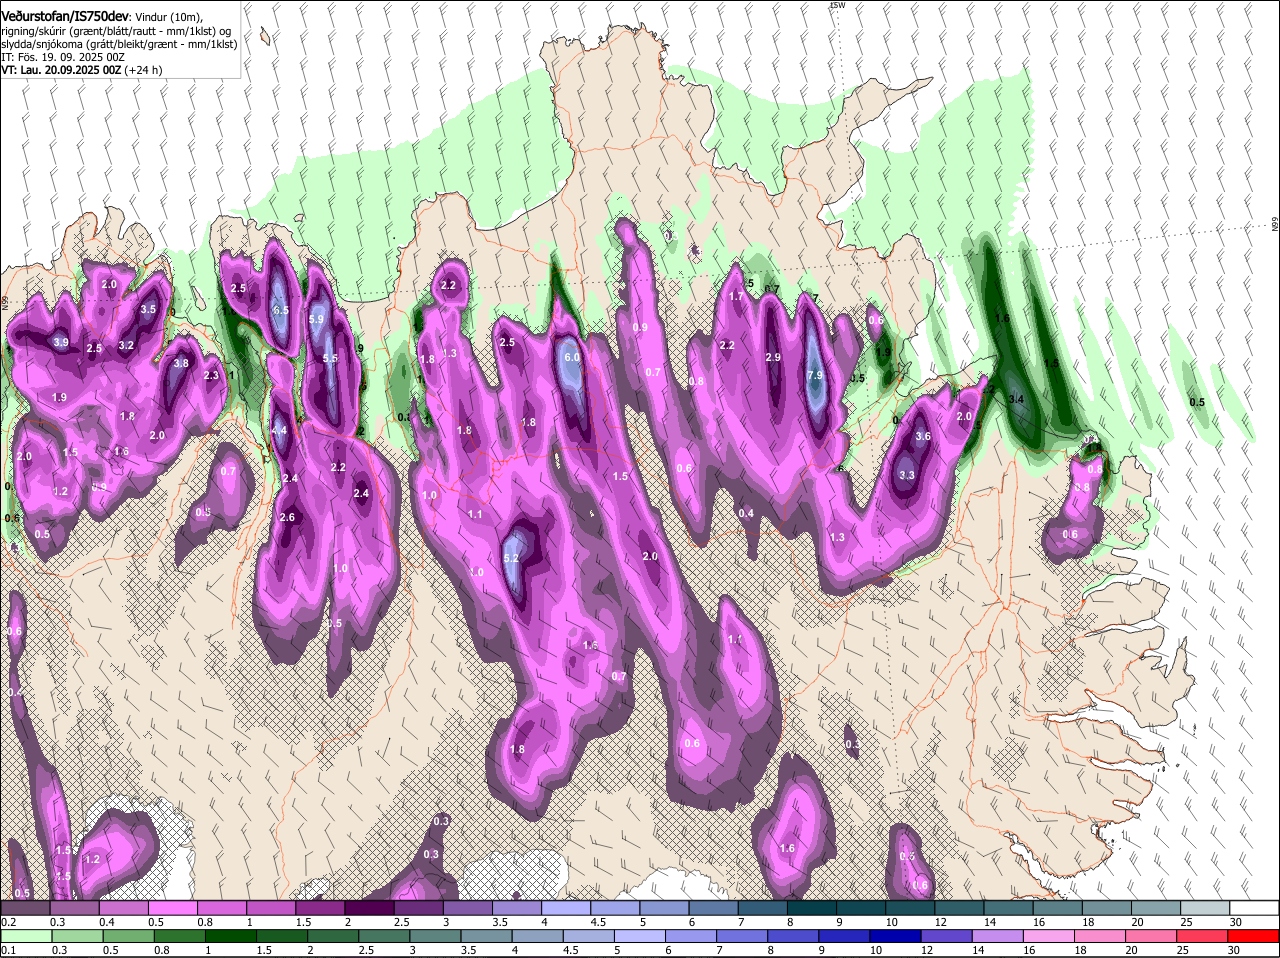Click the 1.7 precipitation value on map
The height and width of the screenshot is (958, 1280).
point(737,296)
